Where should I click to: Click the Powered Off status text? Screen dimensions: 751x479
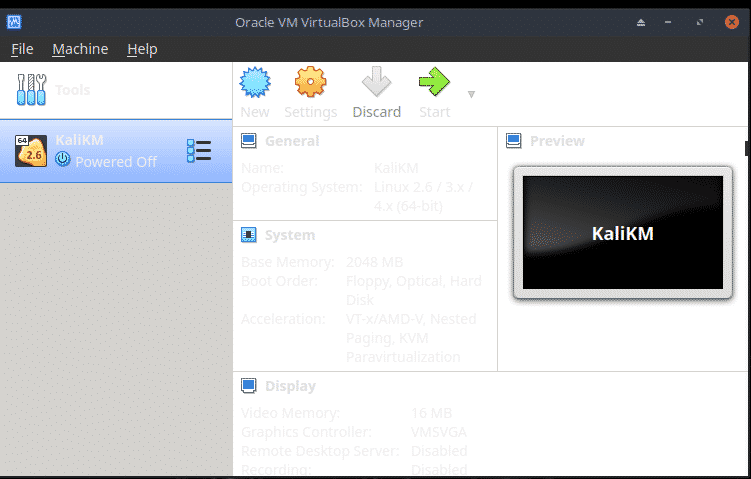116,162
